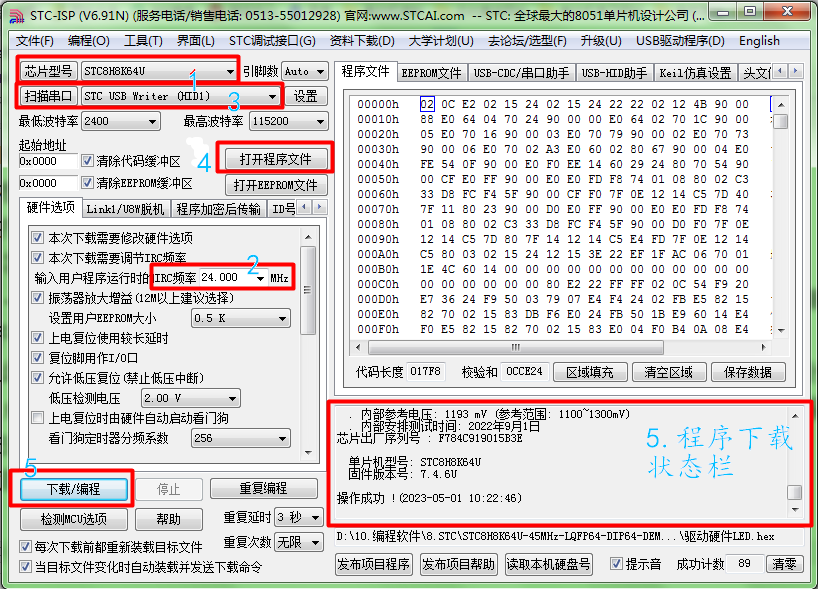
Task: Click right arrow of hardware options tab strip
Action: (319, 208)
